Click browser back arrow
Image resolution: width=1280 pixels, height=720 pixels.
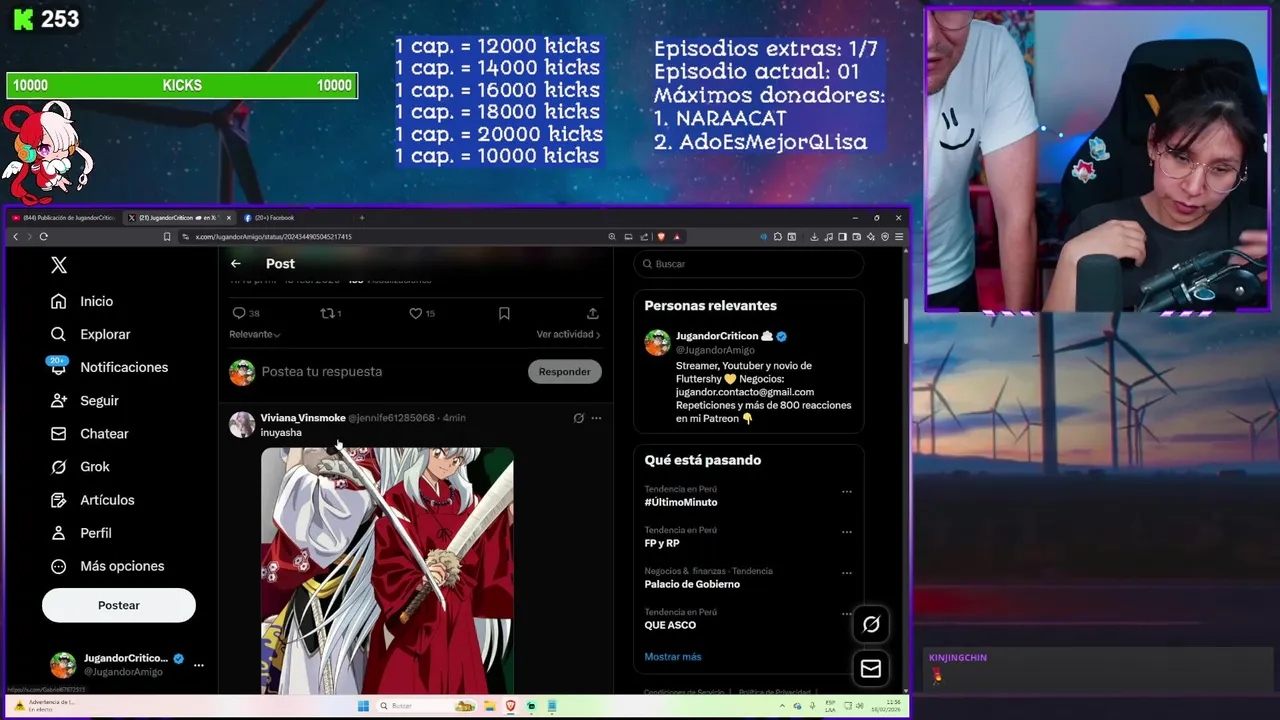tap(15, 237)
